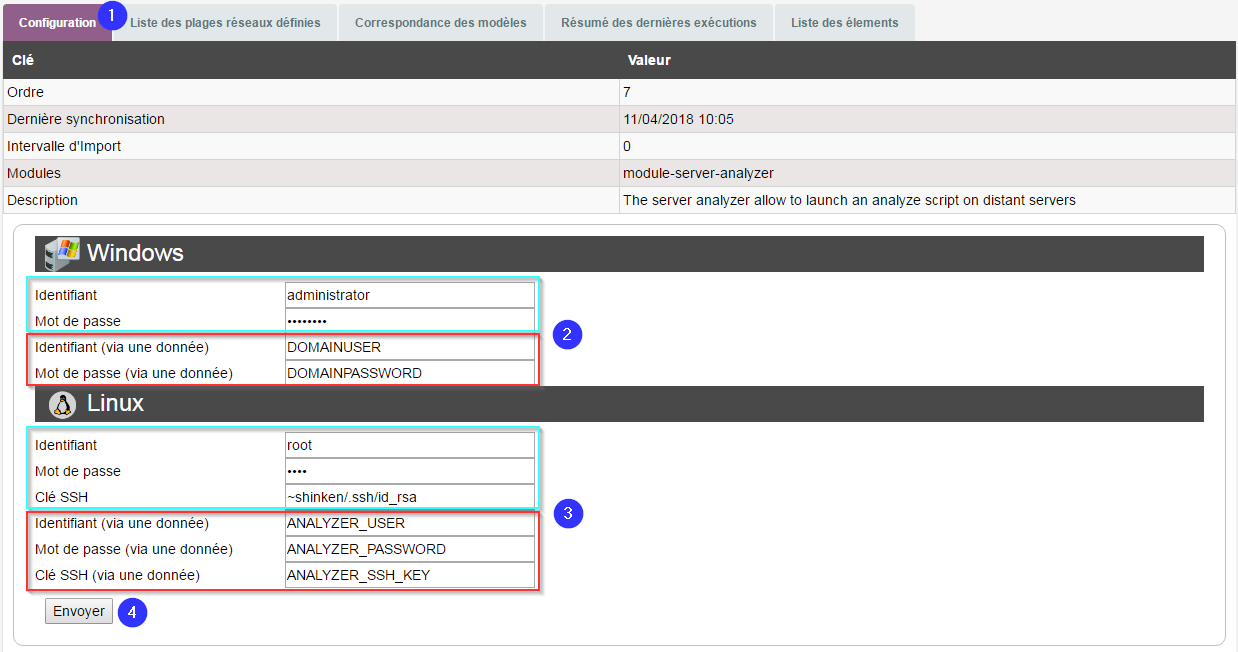Click the blue number 3 marker
This screenshot has height=652, width=1238.
568,514
